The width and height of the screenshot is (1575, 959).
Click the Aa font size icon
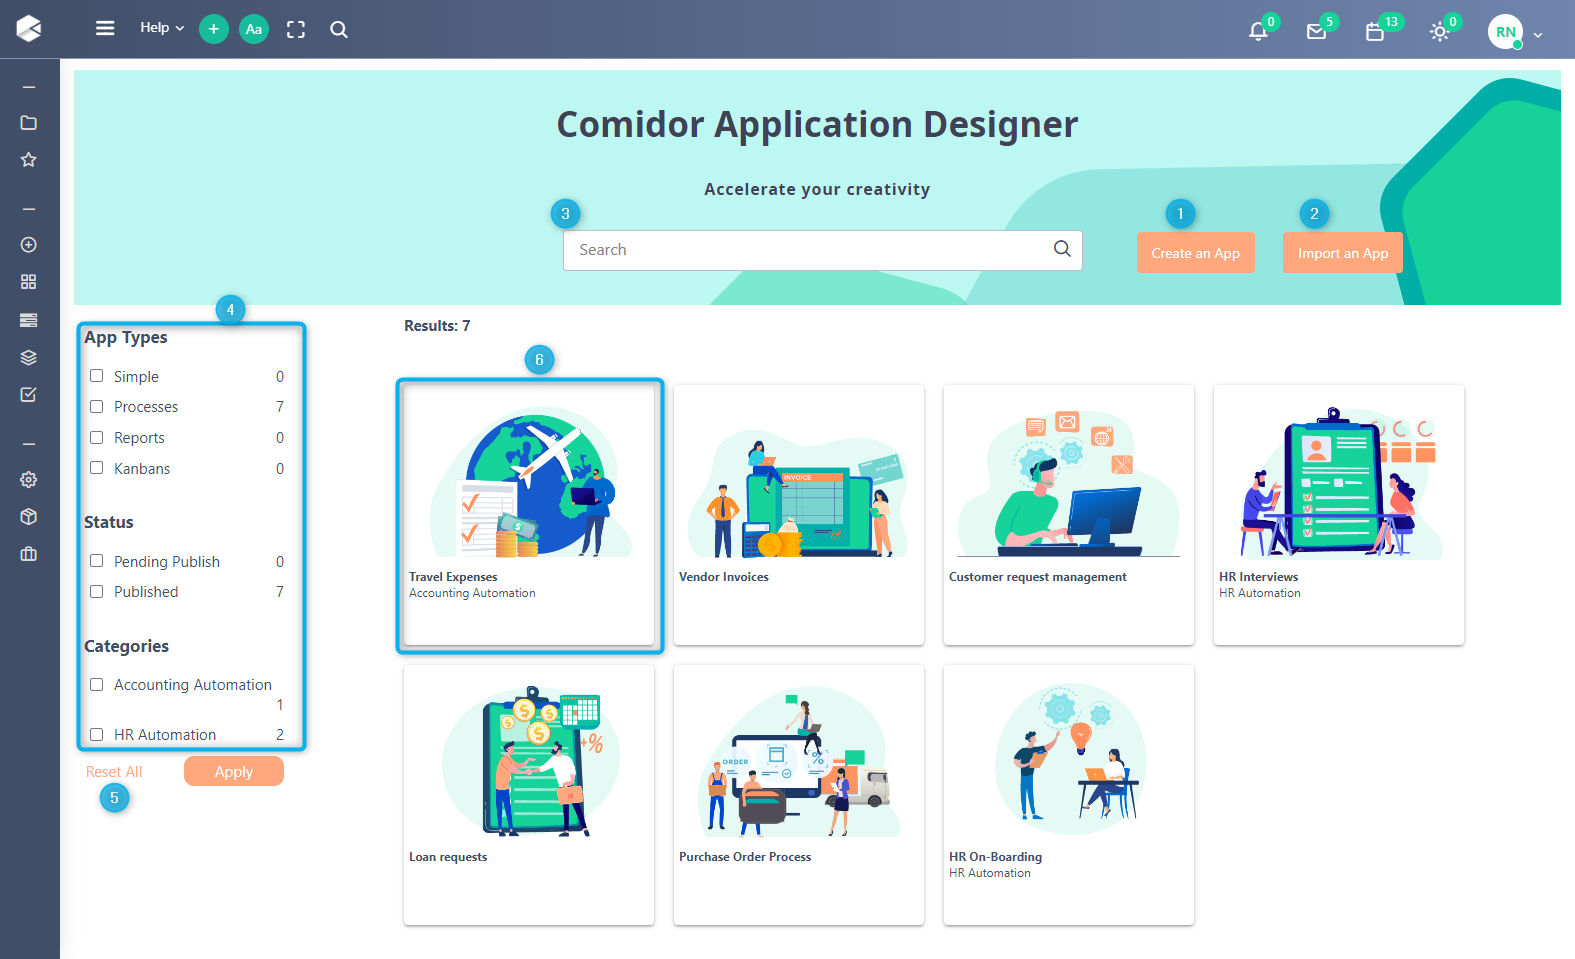click(254, 29)
